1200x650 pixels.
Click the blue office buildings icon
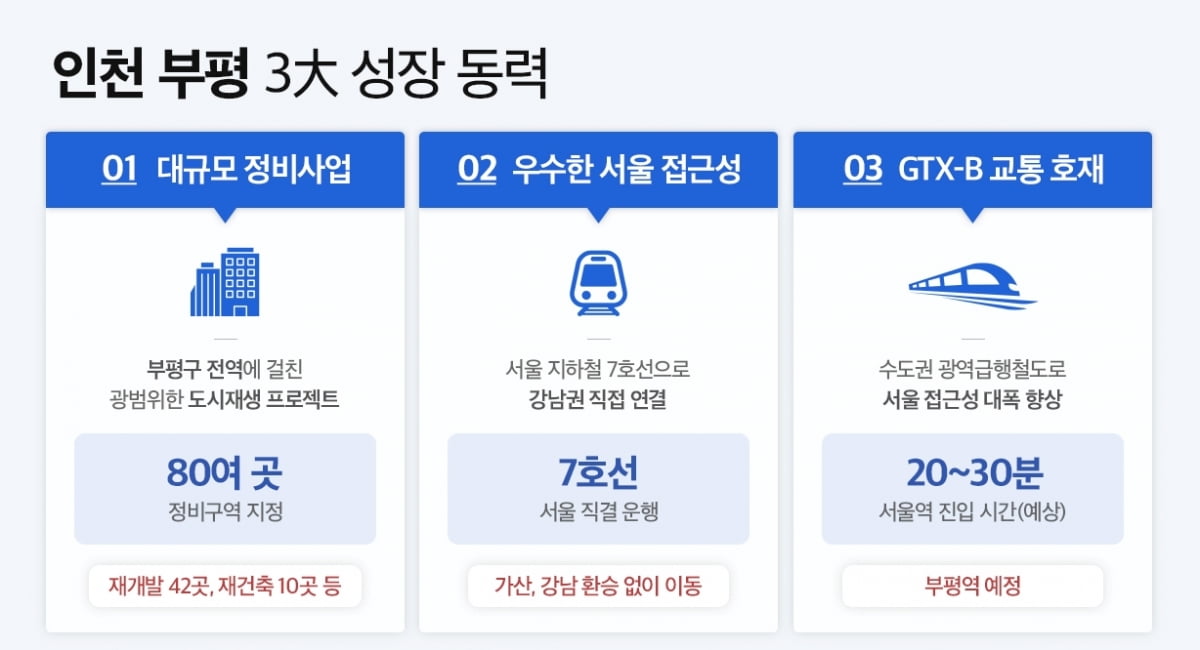pos(225,282)
